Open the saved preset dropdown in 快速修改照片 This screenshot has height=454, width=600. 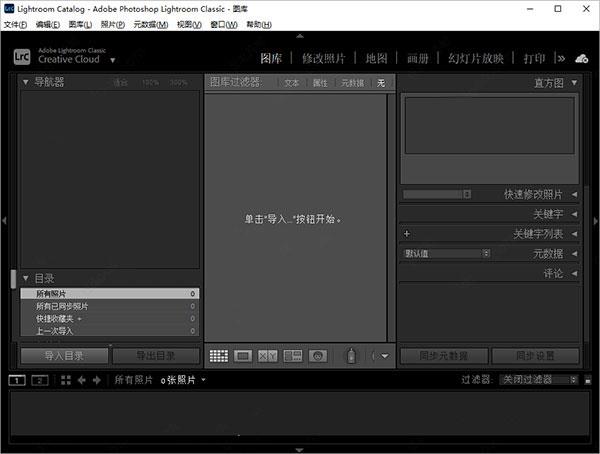point(437,194)
